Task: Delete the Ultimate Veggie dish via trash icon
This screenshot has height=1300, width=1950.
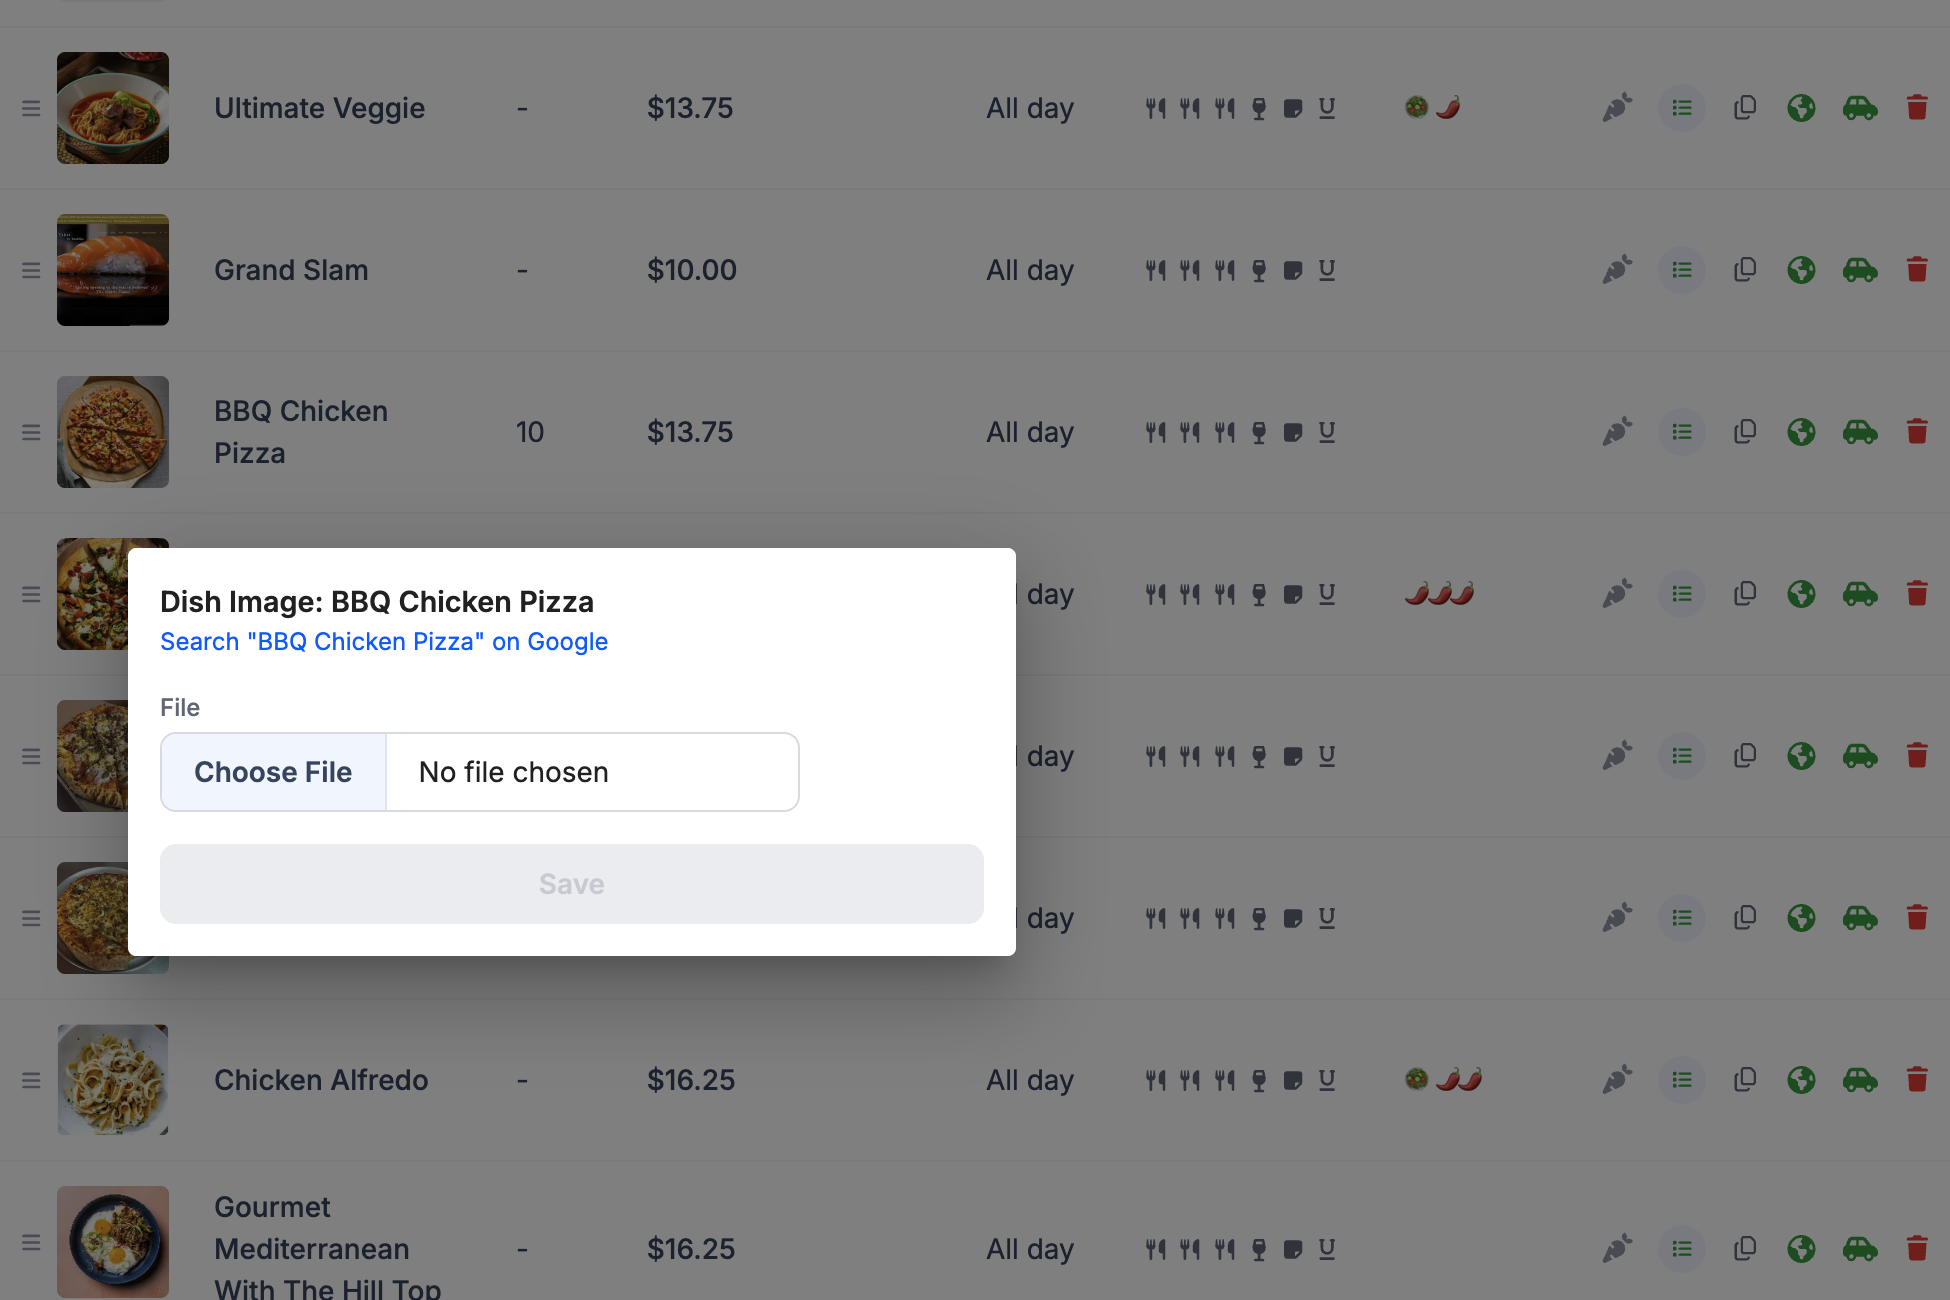Action: tap(1917, 108)
